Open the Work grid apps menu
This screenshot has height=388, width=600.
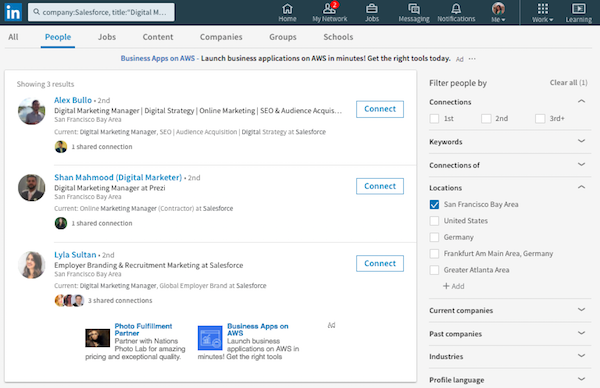543,13
